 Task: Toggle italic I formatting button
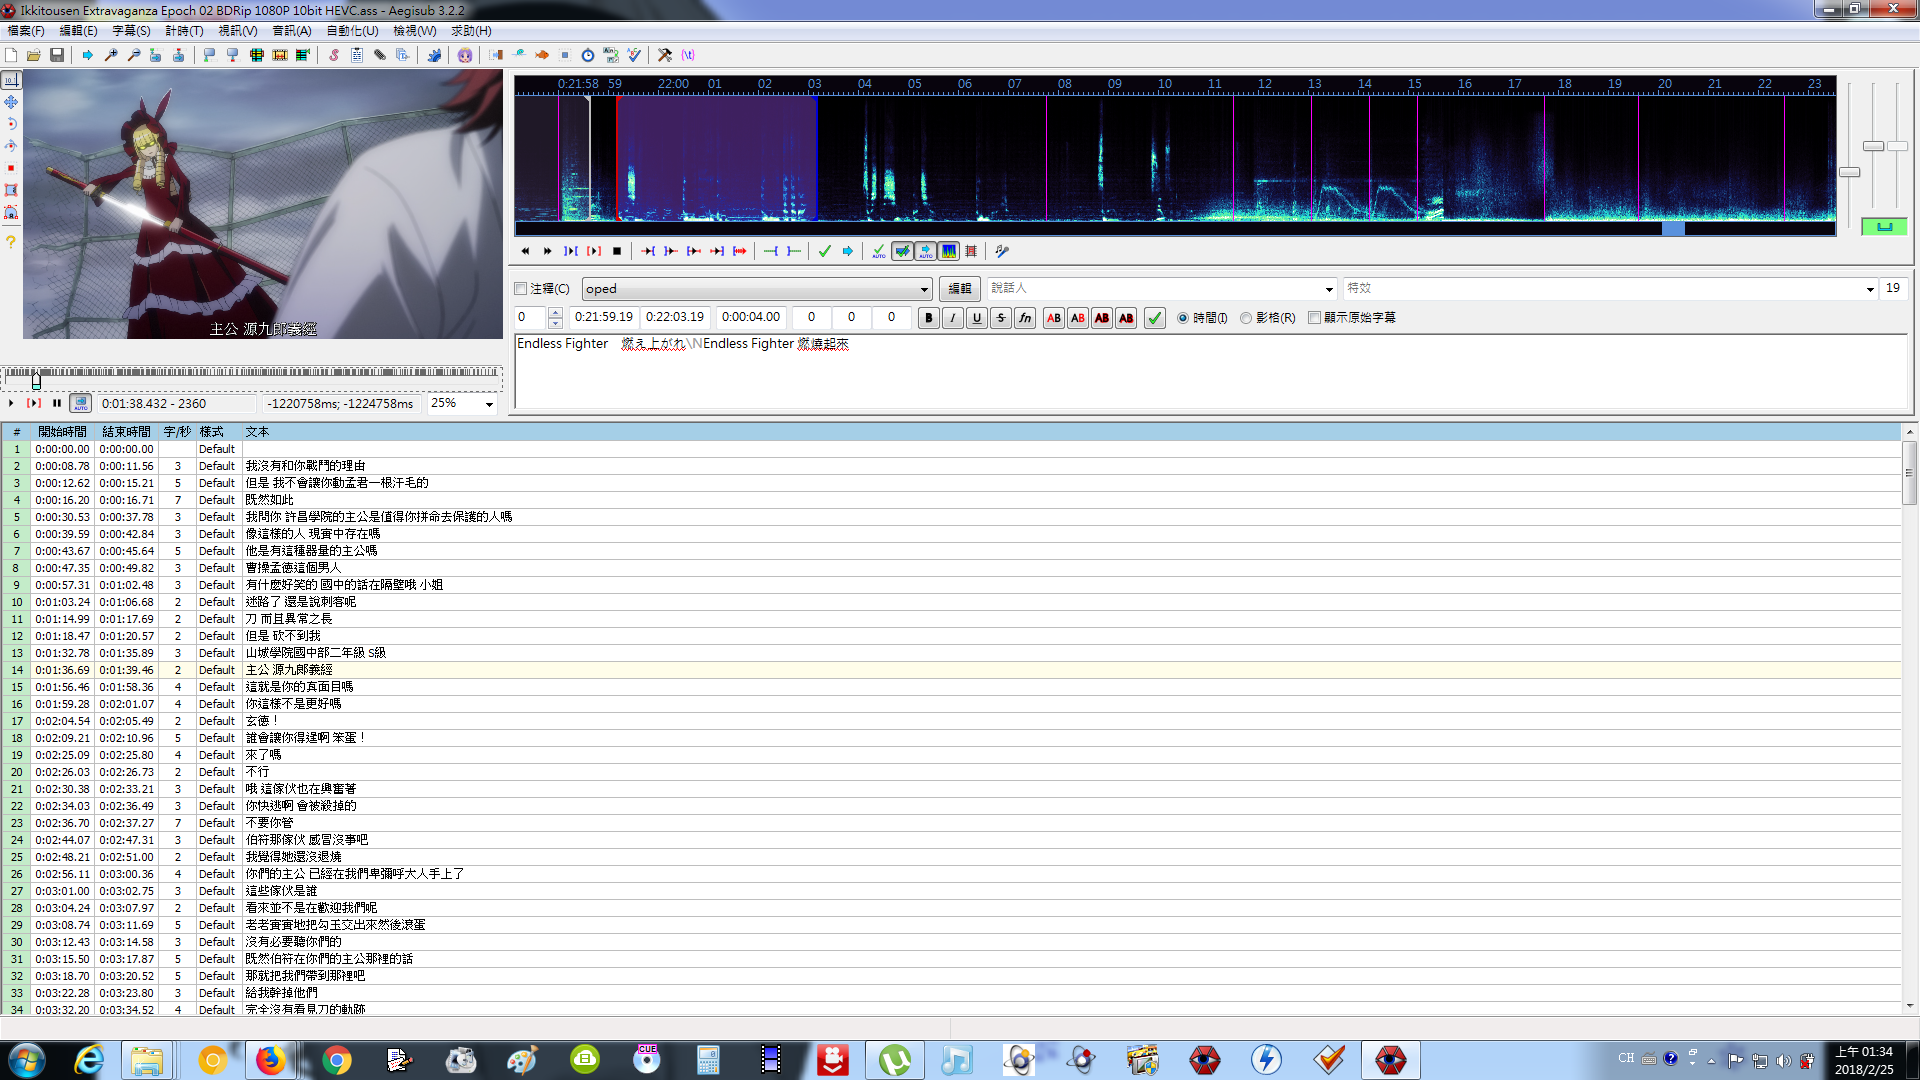click(x=953, y=318)
